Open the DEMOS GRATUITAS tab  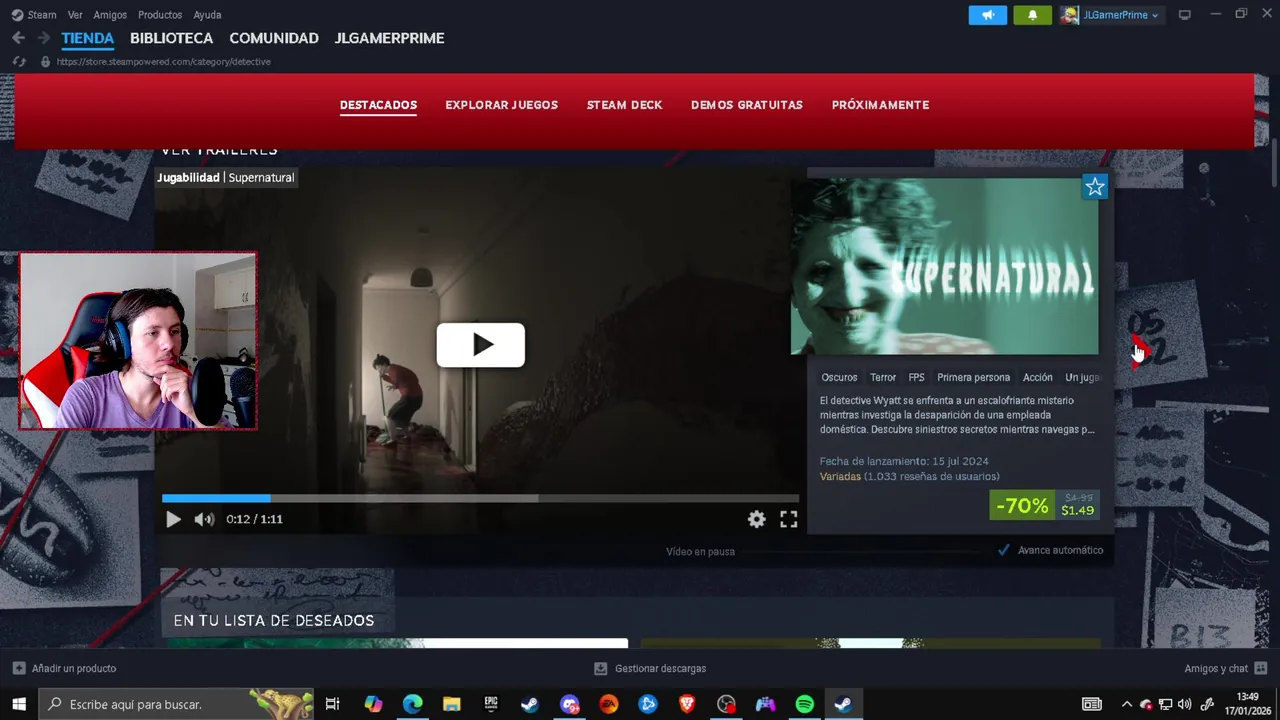(747, 105)
